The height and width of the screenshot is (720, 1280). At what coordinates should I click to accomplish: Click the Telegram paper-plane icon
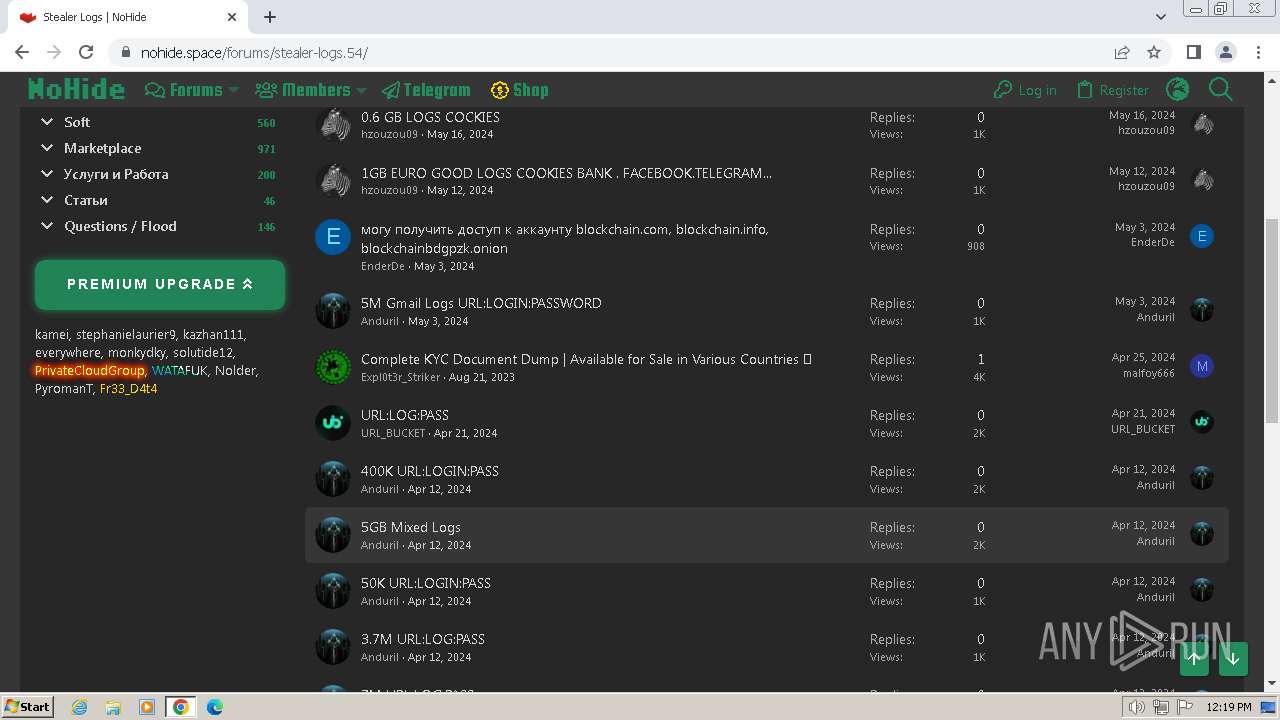[x=391, y=90]
